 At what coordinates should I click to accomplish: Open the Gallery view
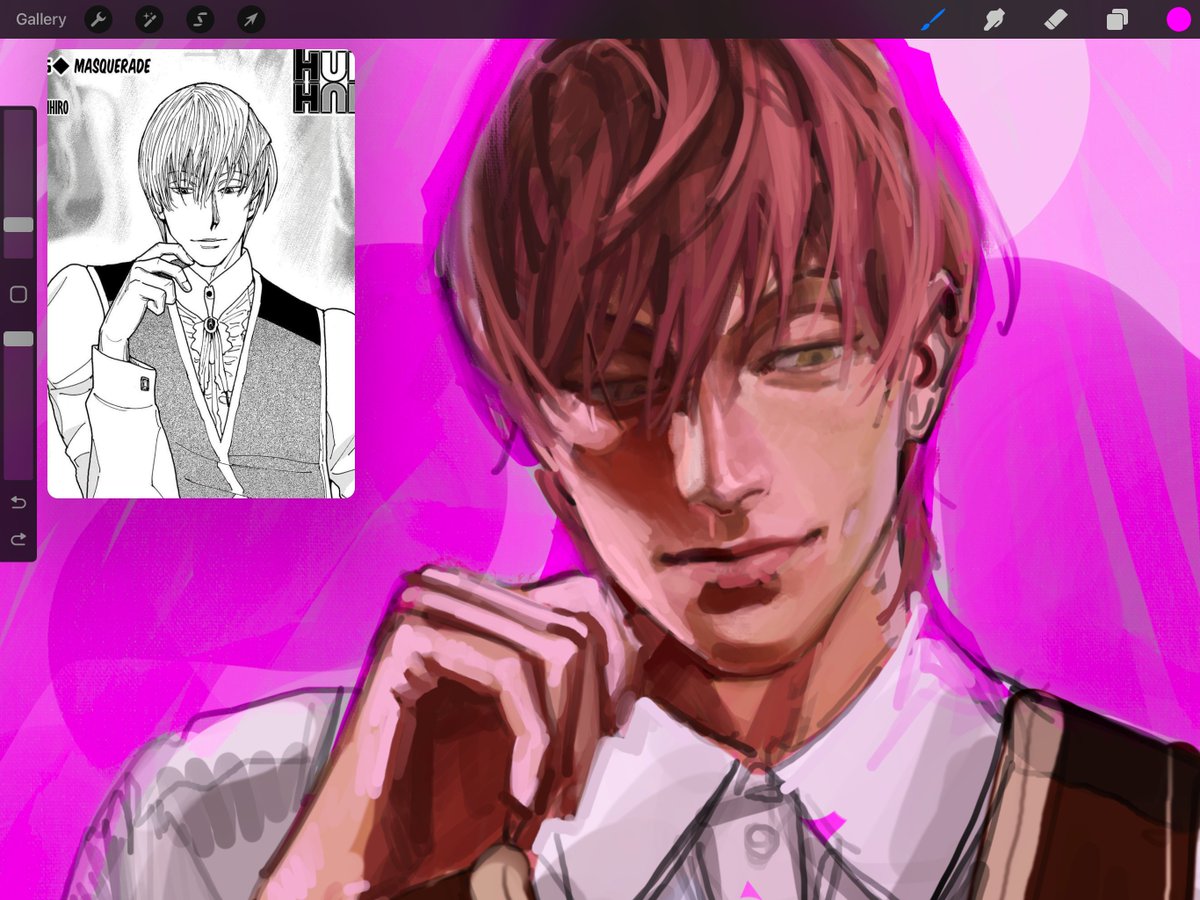pos(41,19)
